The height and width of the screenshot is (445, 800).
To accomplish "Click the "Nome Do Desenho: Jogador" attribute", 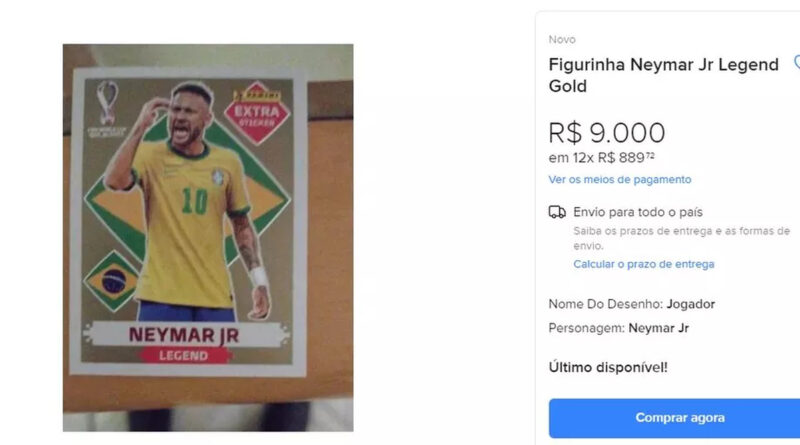I will click(631, 304).
